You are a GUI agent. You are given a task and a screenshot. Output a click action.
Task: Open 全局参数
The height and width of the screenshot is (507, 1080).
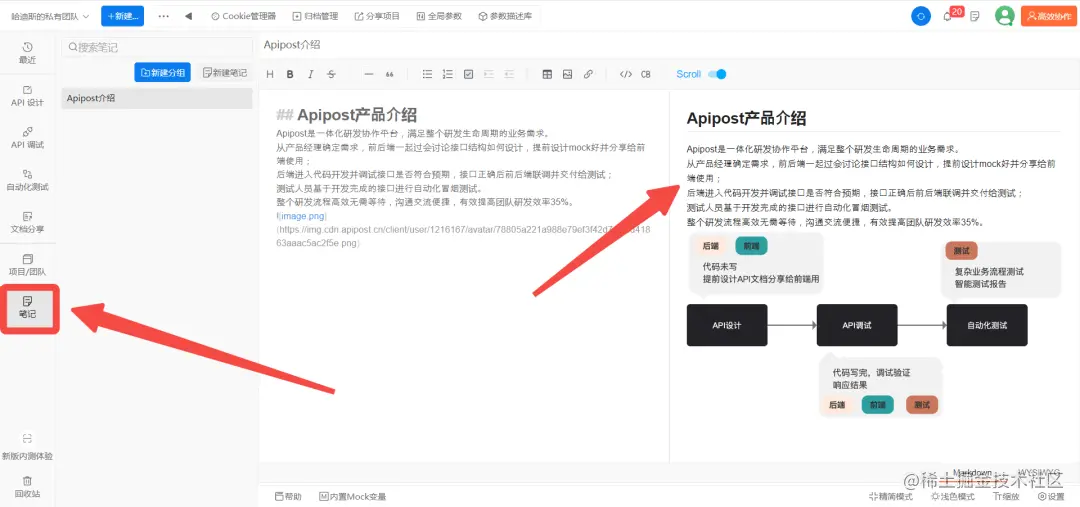[439, 16]
